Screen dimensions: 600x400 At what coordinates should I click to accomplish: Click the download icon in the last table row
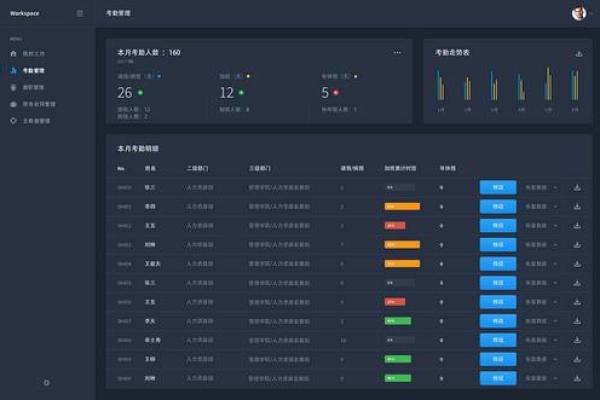coord(577,378)
